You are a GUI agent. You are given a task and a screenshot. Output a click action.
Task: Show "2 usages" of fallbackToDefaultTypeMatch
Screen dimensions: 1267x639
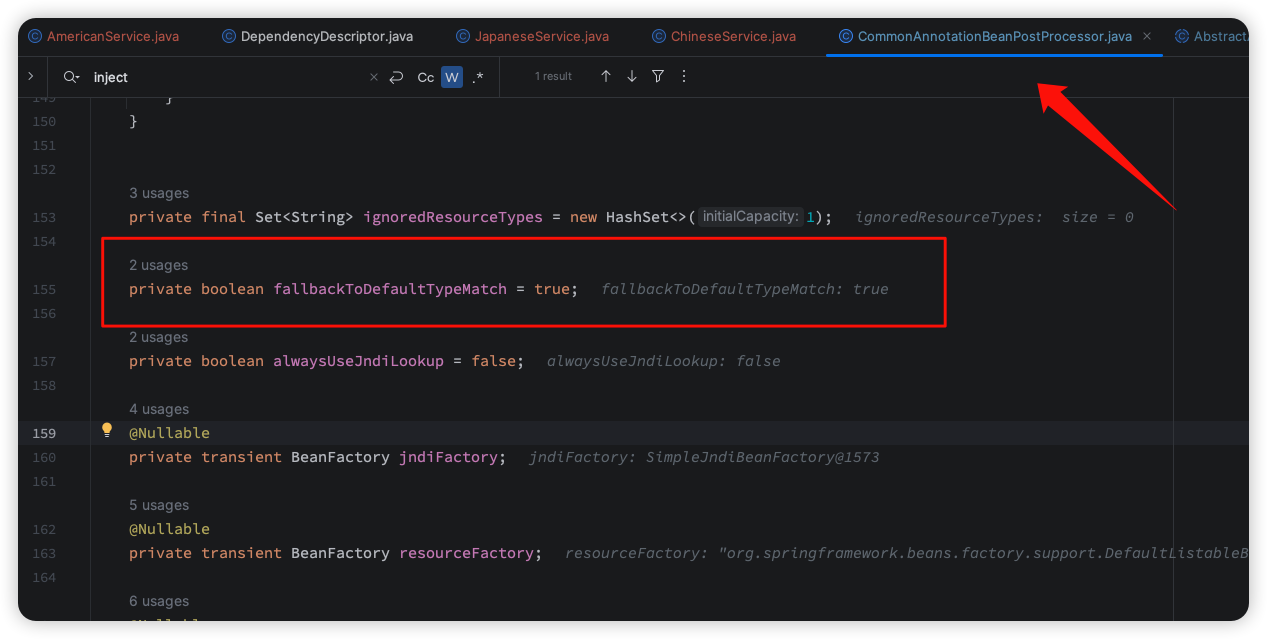pyautogui.click(x=159, y=265)
